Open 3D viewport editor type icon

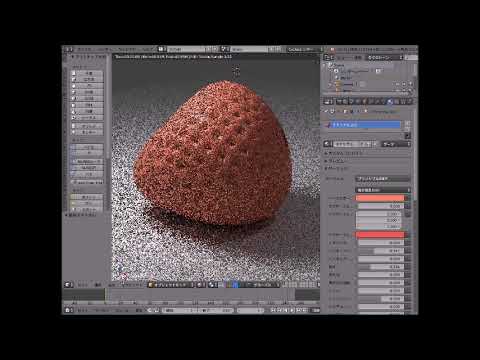[x=68, y=285]
